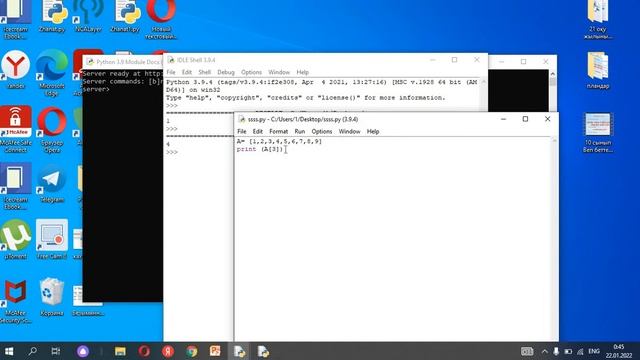Select NCALayer desktop shortcut
The height and width of the screenshot is (360, 640).
click(88, 16)
